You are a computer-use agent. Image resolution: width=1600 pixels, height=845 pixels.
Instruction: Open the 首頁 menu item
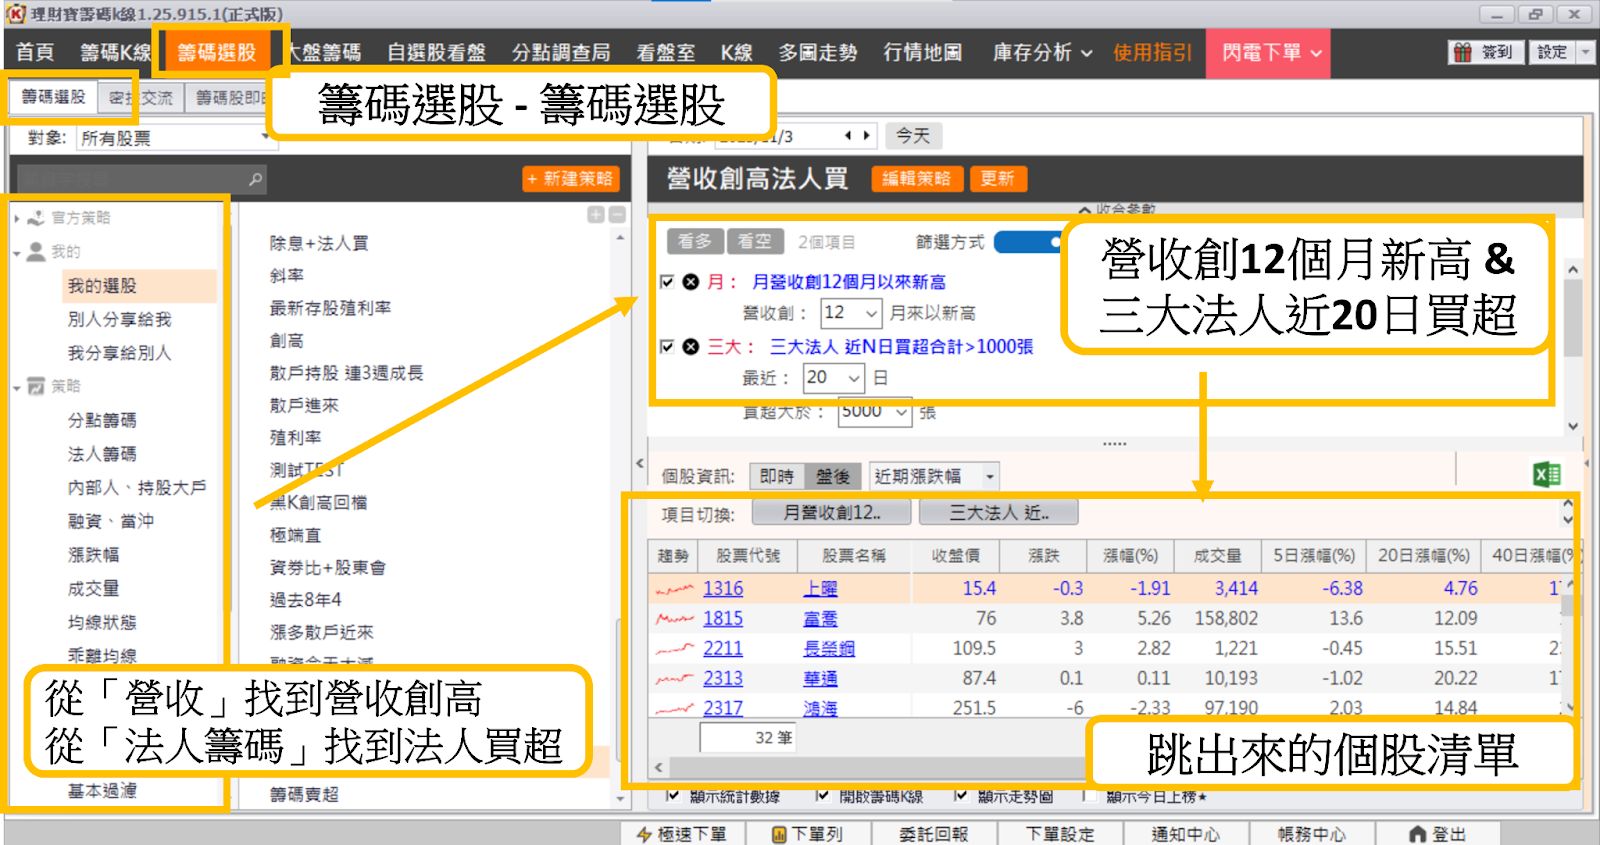pos(35,52)
